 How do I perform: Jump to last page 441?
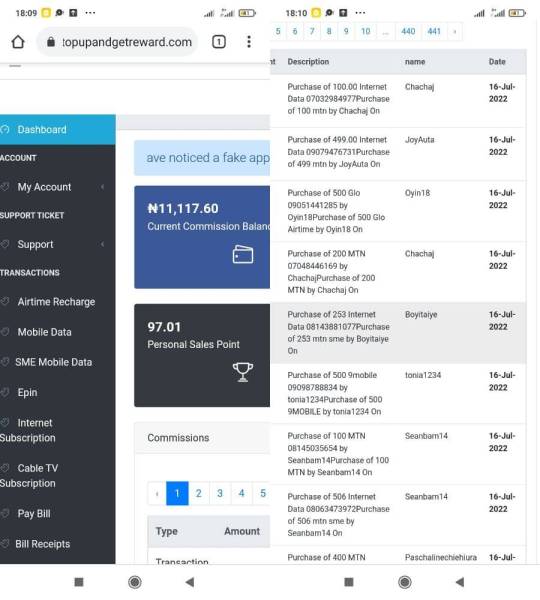(434, 31)
